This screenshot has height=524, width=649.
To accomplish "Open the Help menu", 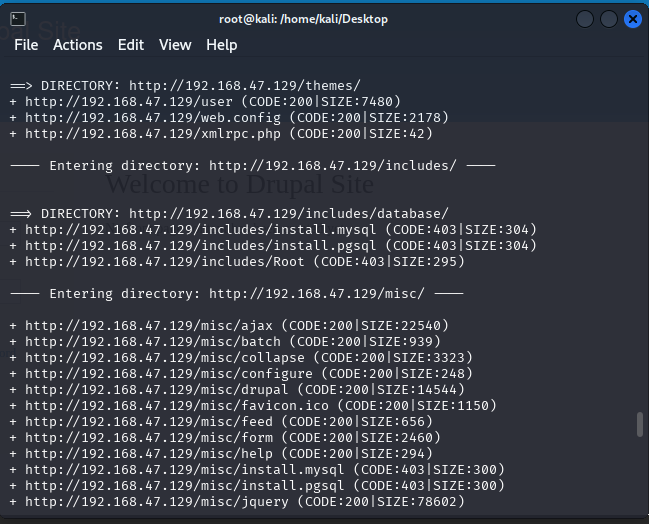I will (222, 45).
